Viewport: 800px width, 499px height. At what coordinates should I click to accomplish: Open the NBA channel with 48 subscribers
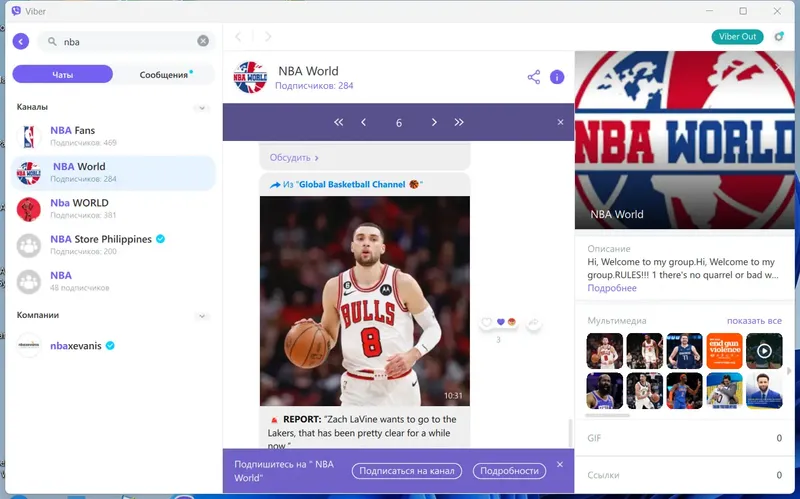tap(113, 281)
